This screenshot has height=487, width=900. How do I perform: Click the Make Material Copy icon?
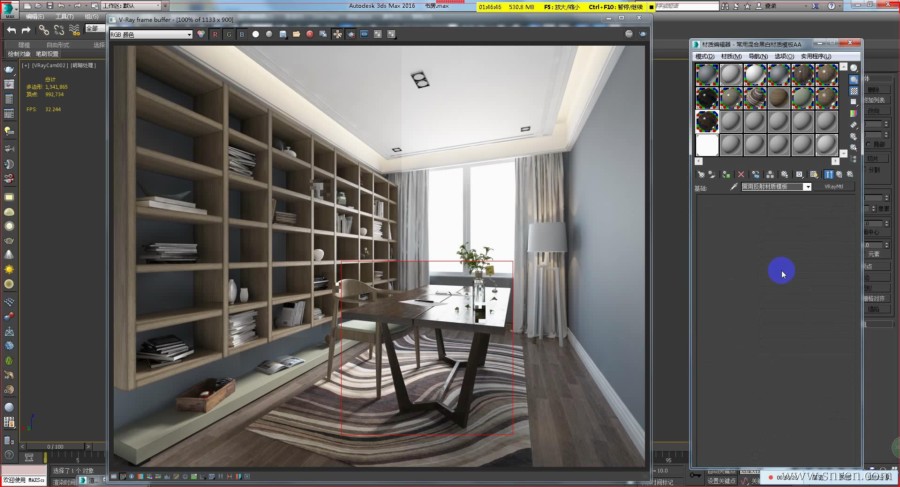point(755,175)
